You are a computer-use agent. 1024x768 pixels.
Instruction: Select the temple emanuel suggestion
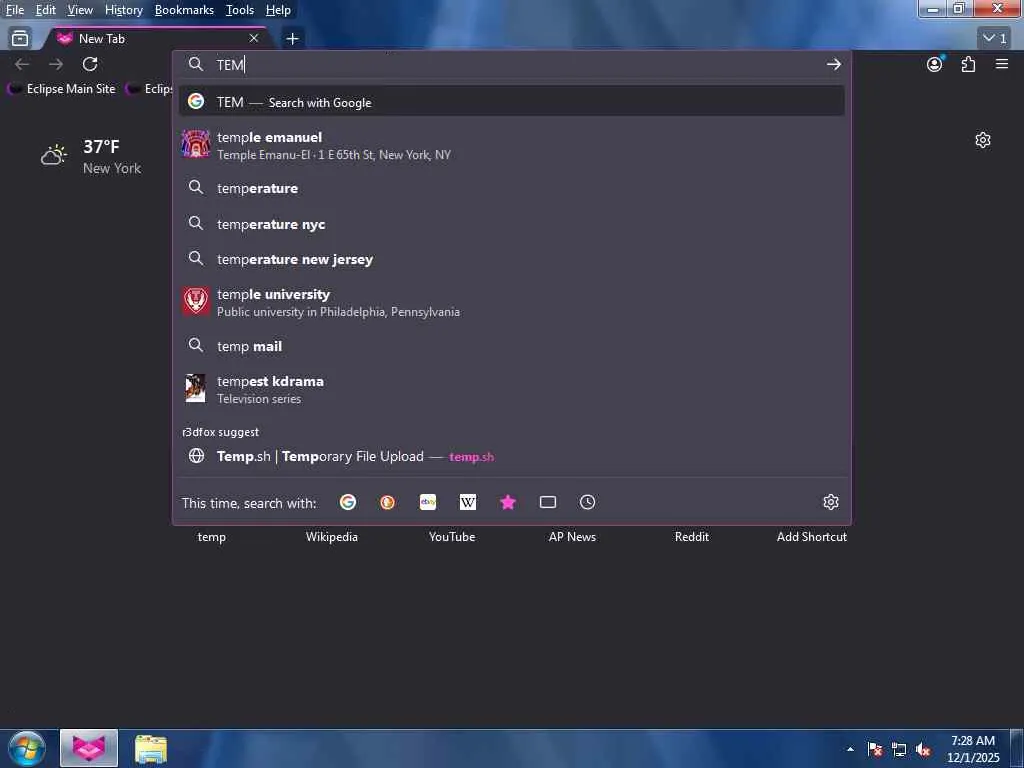511,145
